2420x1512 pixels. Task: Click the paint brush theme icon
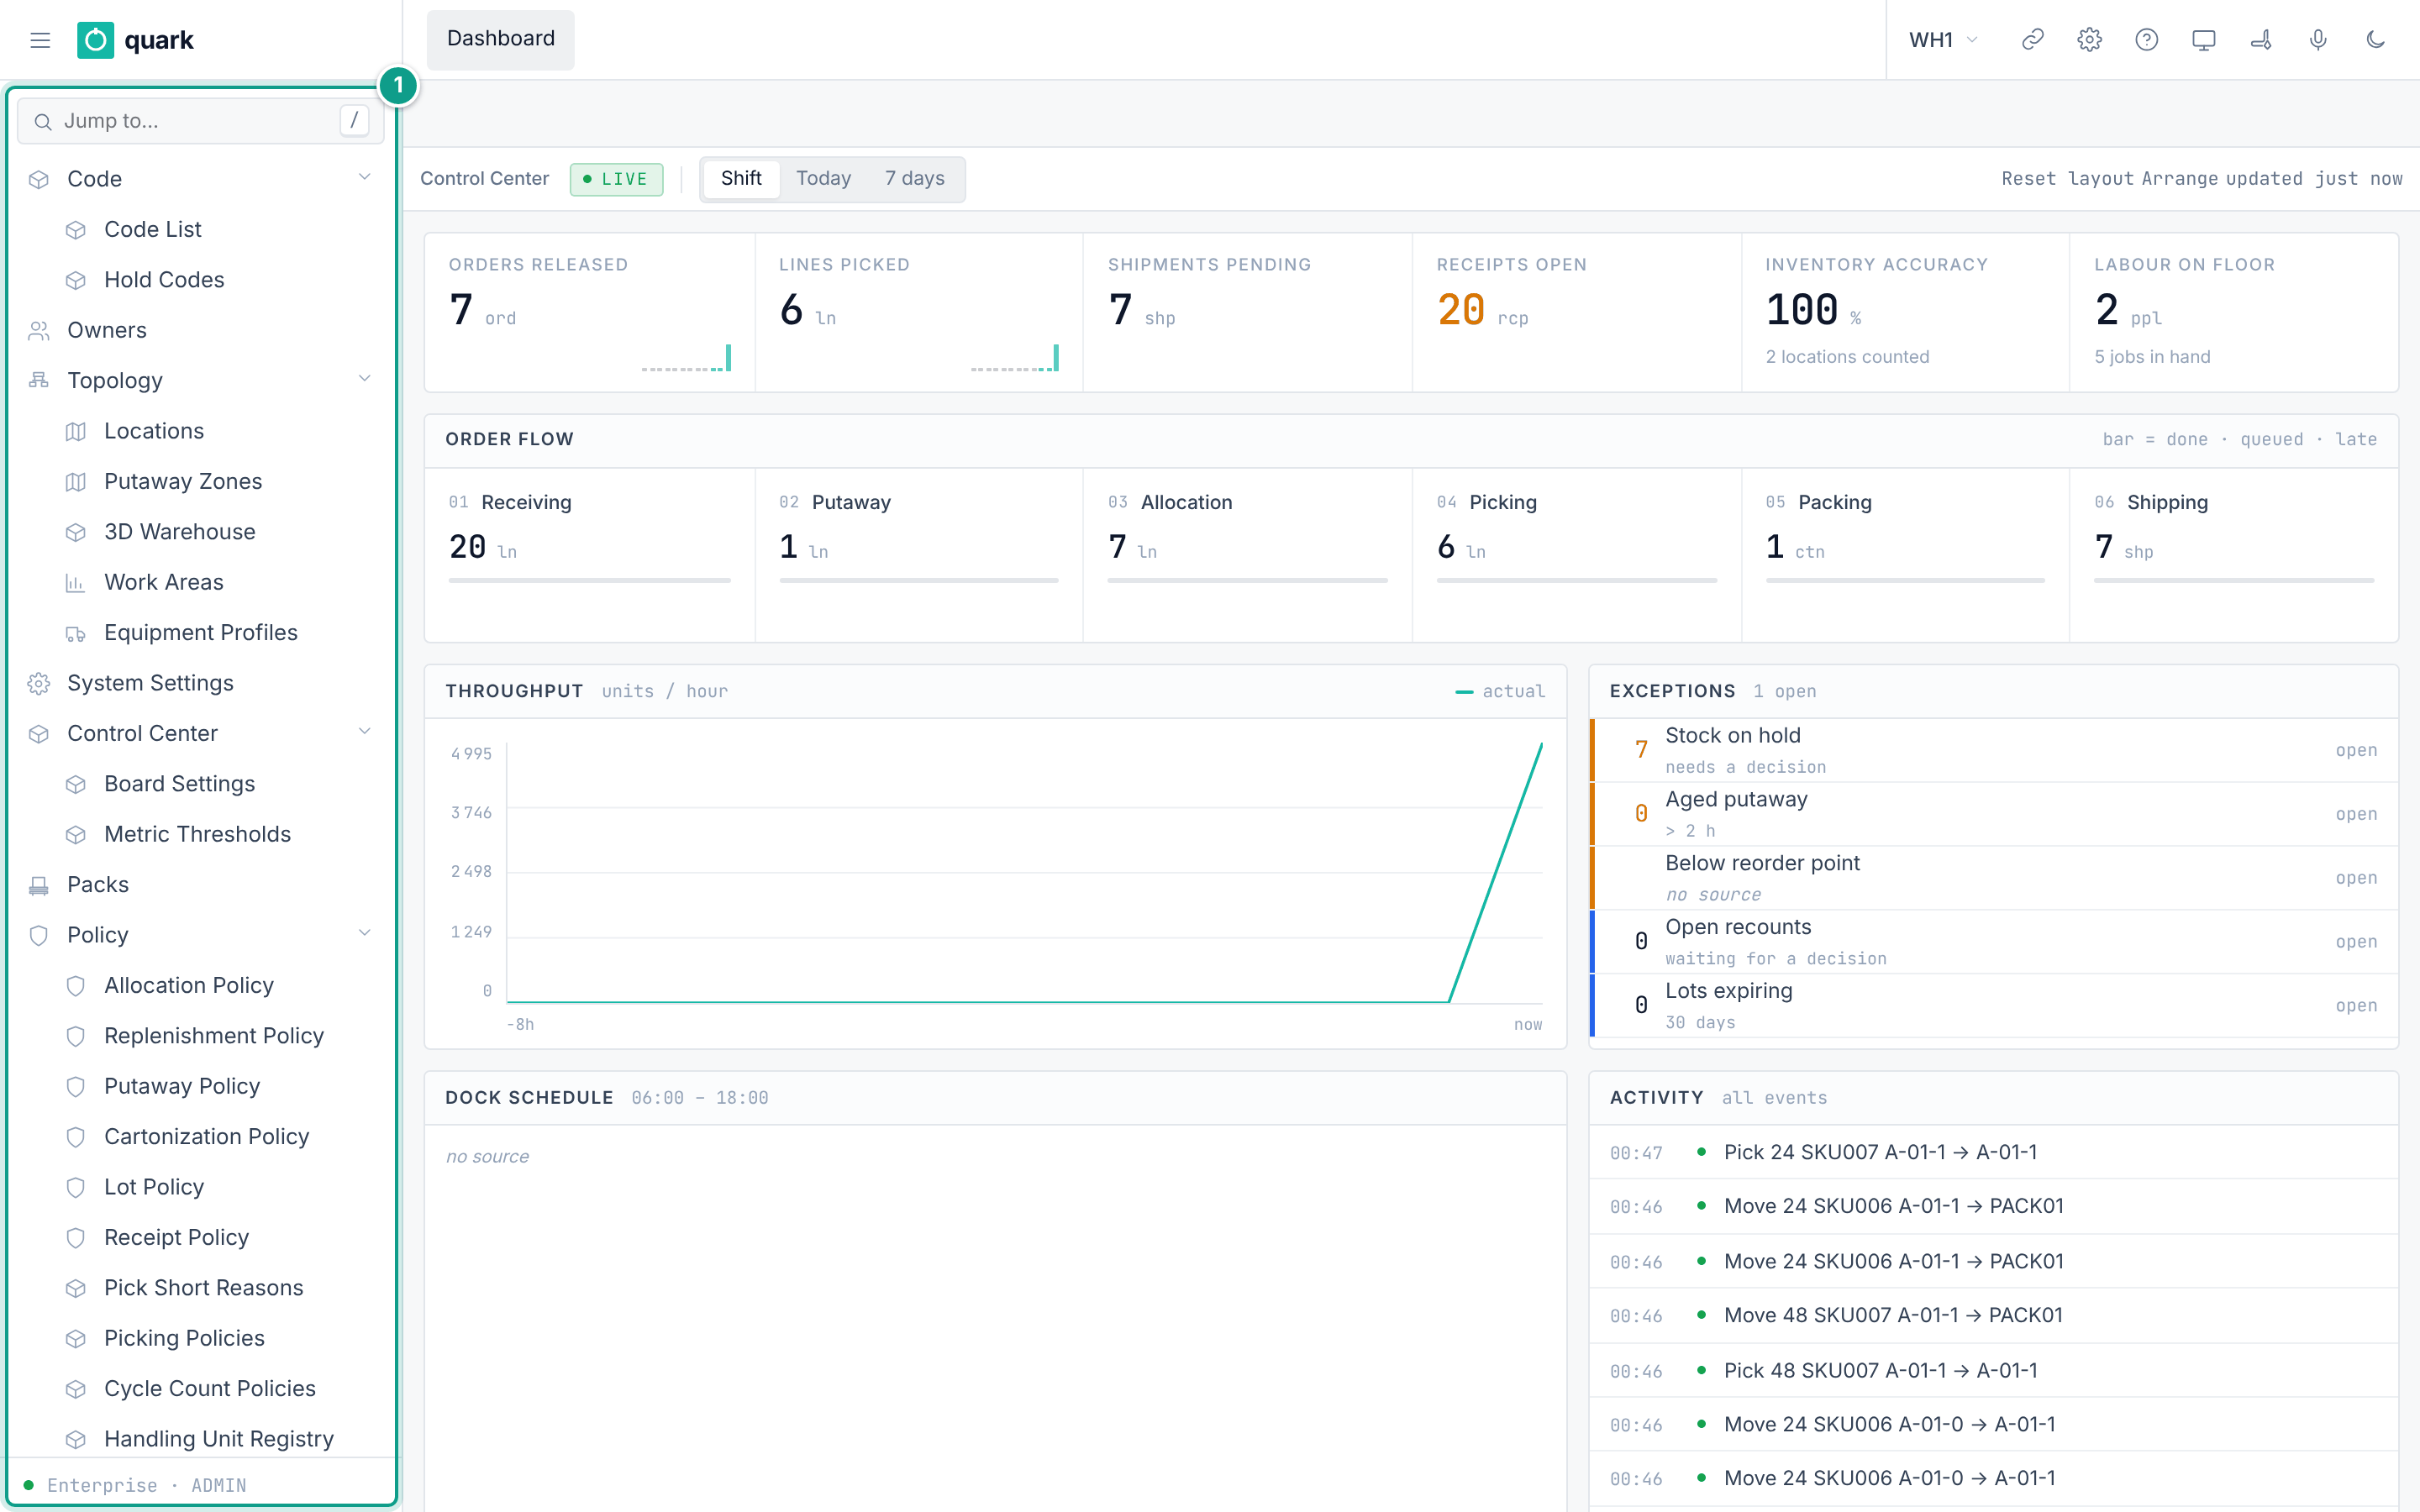(2260, 40)
